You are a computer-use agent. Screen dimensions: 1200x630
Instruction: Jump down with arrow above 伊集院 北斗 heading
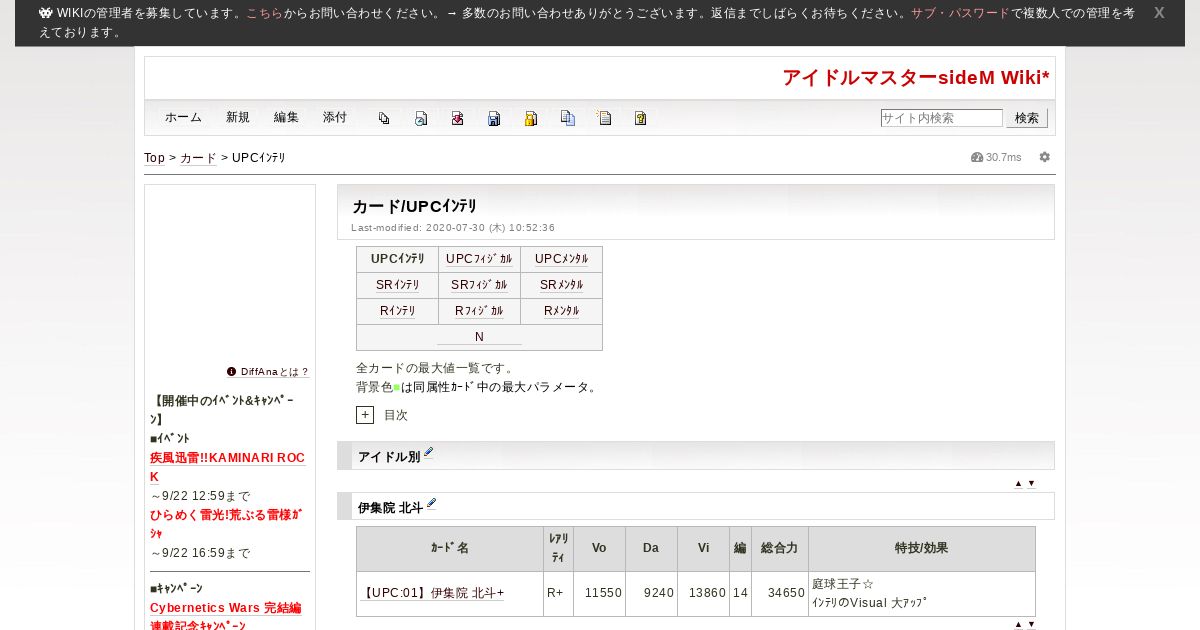tap(1032, 483)
